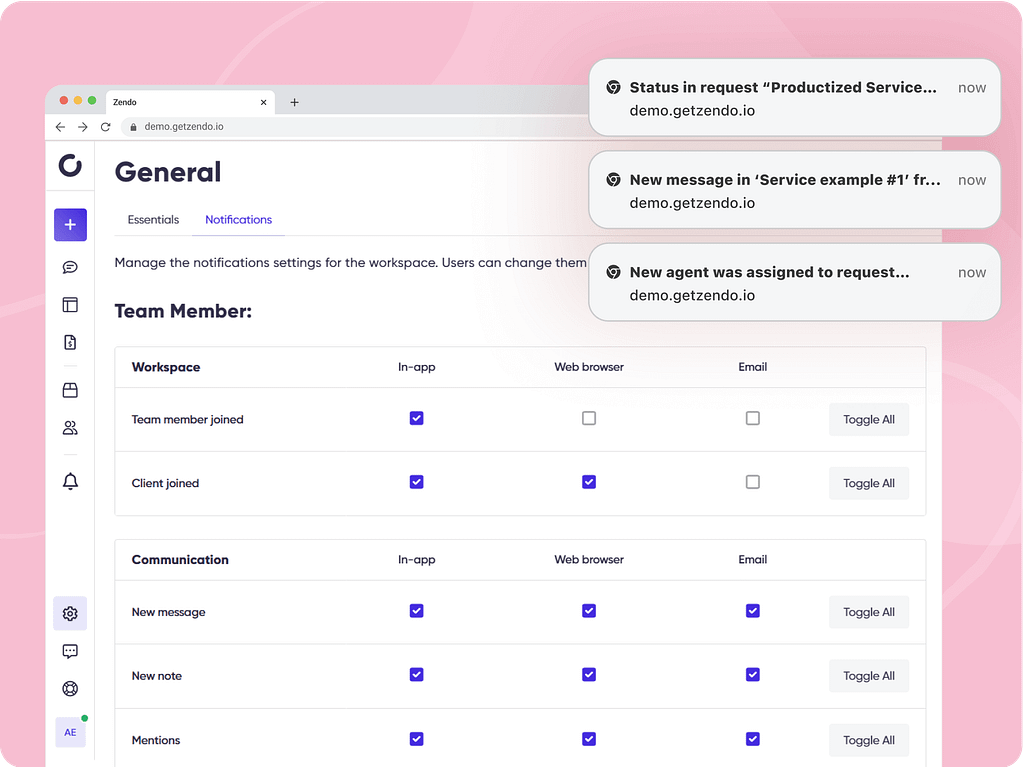Close the Zendo browser tab
The height and width of the screenshot is (767, 1023).
(264, 102)
